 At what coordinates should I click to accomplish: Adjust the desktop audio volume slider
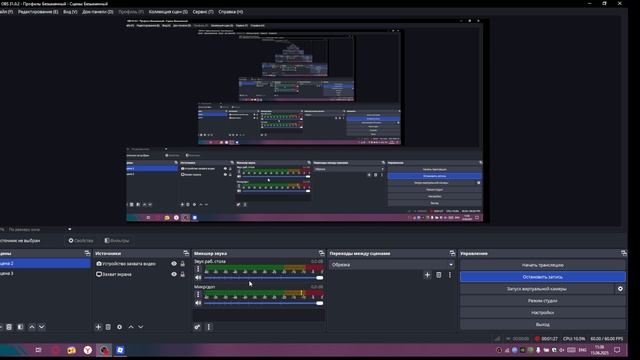pyautogui.click(x=263, y=278)
